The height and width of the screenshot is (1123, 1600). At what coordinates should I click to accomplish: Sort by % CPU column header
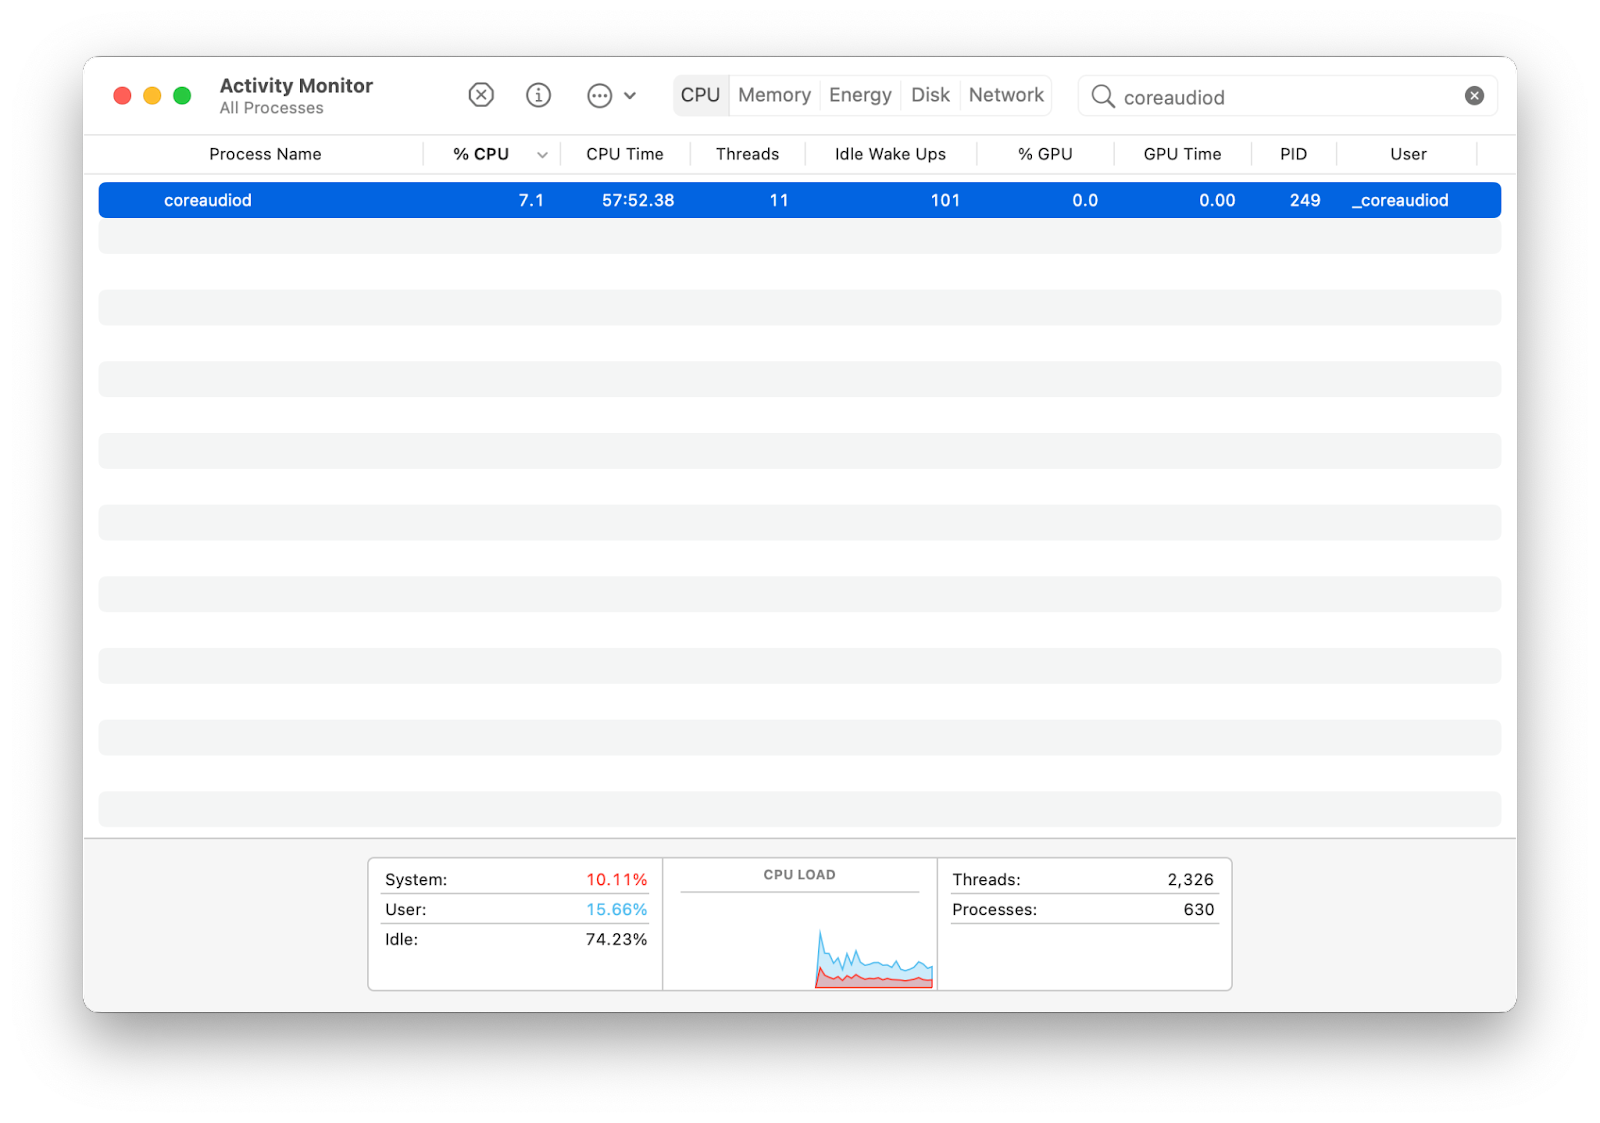[481, 154]
